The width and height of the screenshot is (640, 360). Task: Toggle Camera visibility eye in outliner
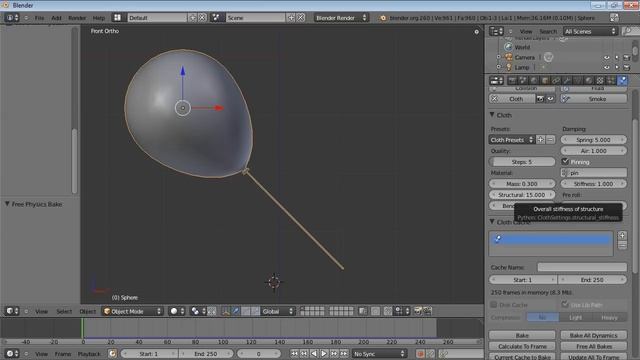tap(607, 58)
